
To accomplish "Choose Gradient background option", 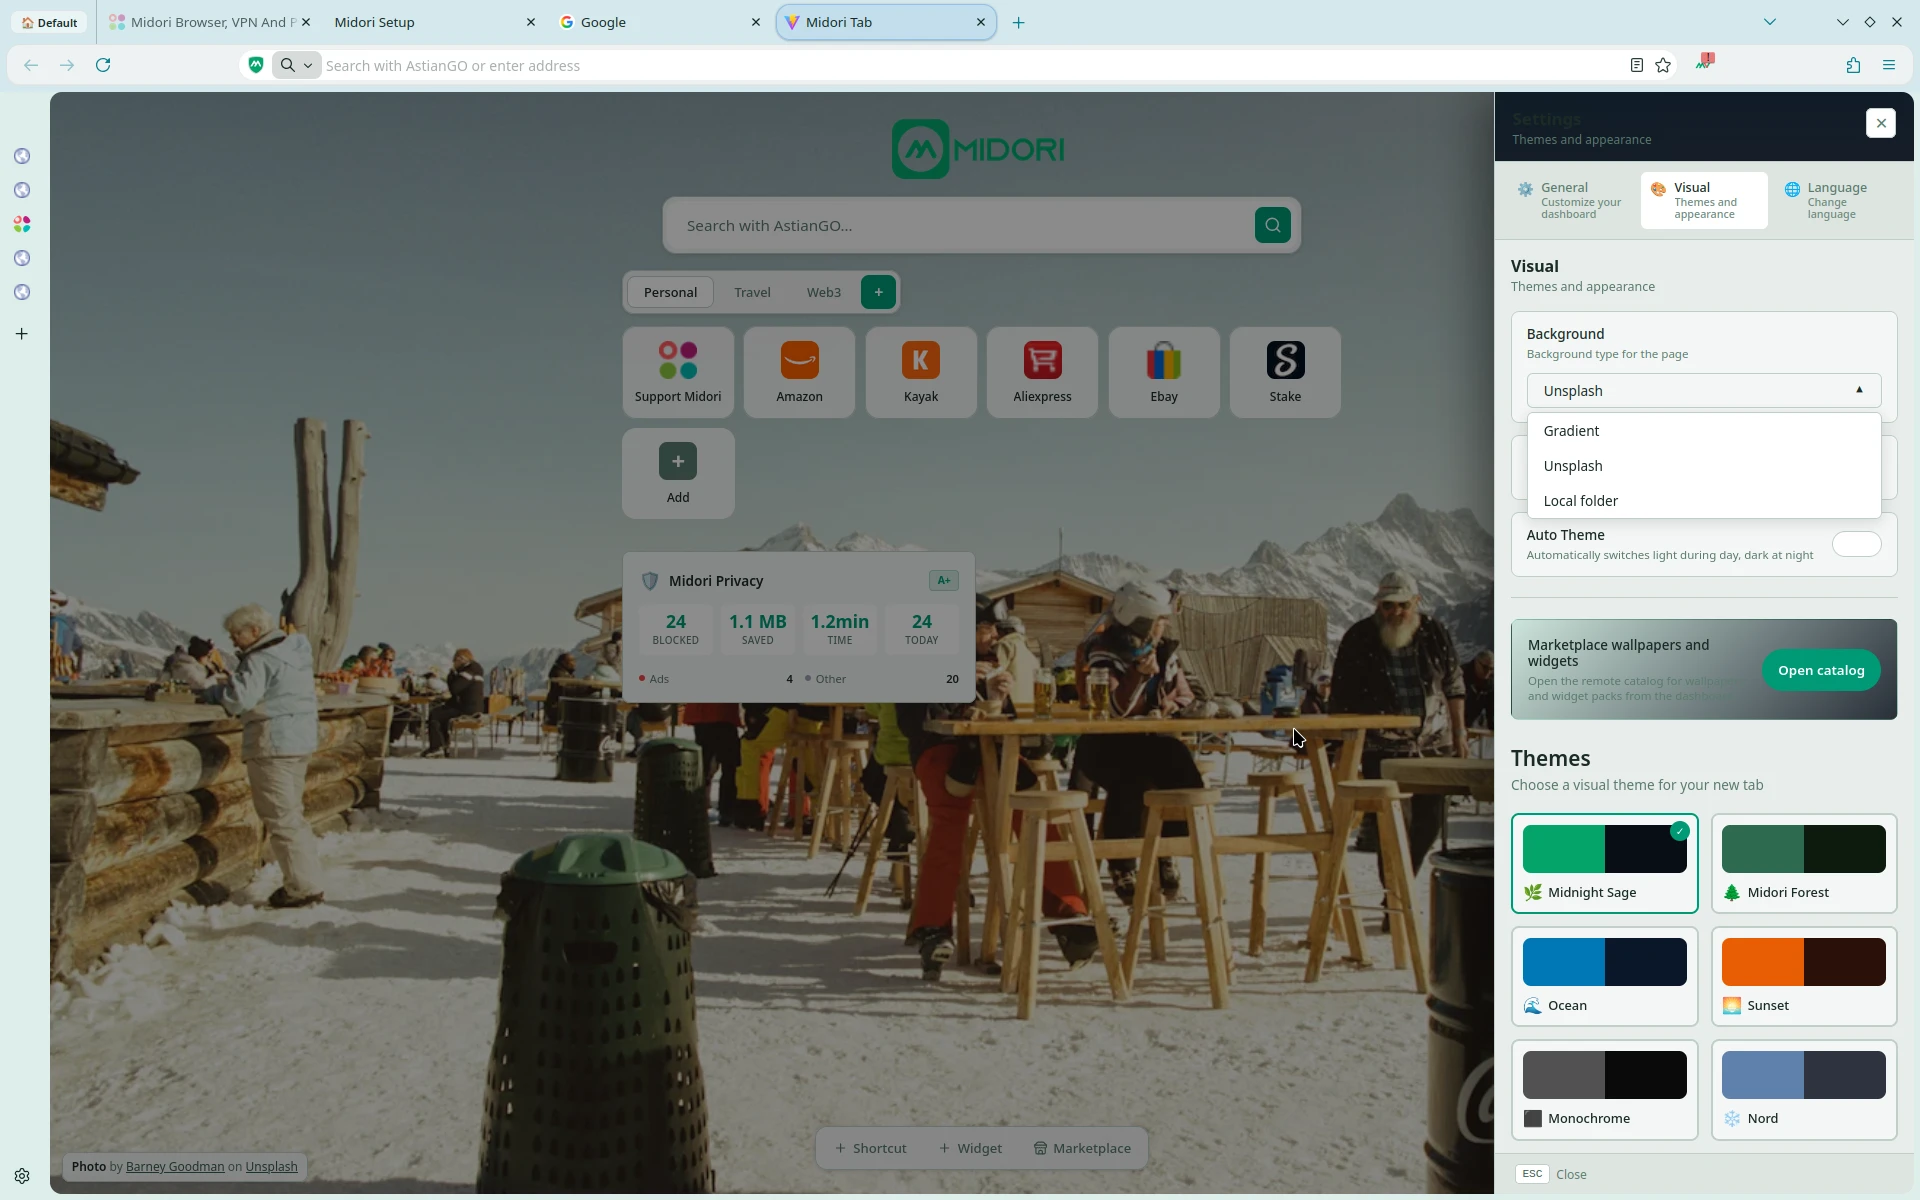I will [1703, 431].
